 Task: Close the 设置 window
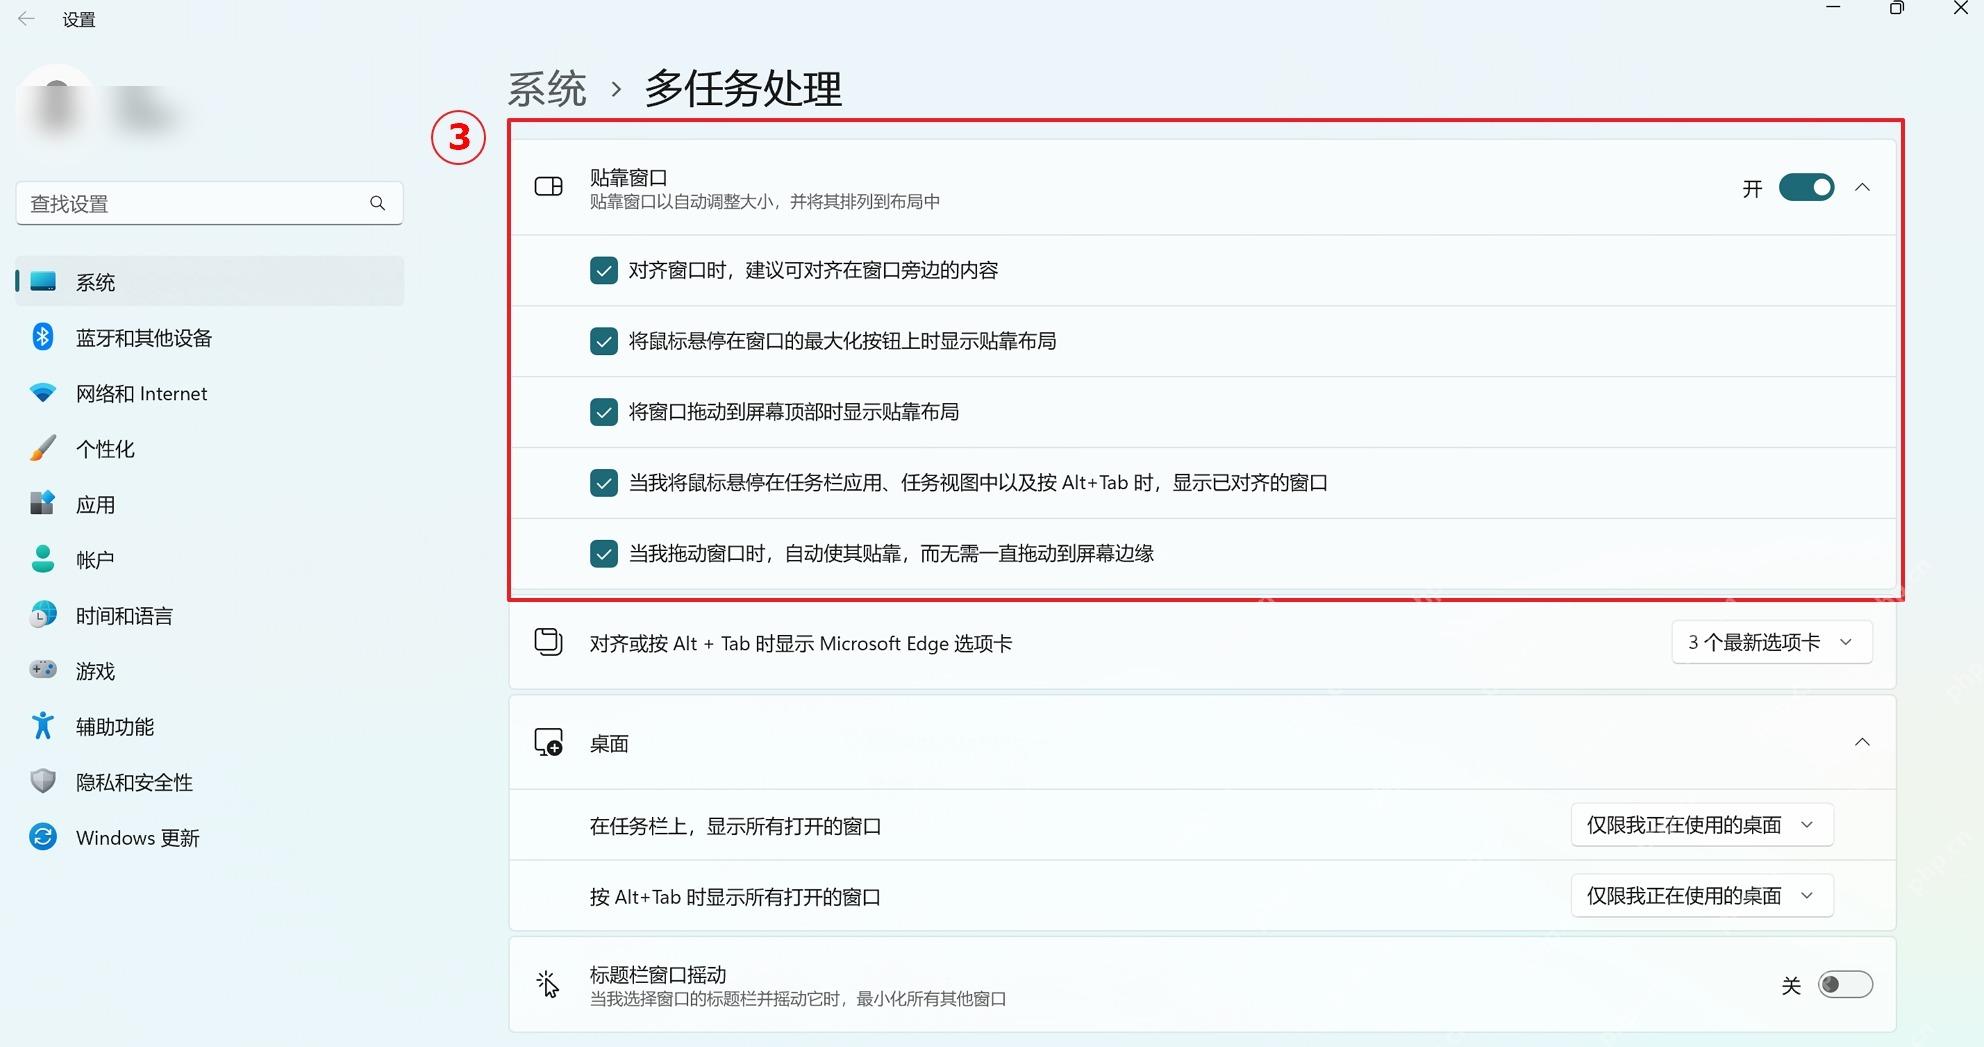(x=1960, y=8)
